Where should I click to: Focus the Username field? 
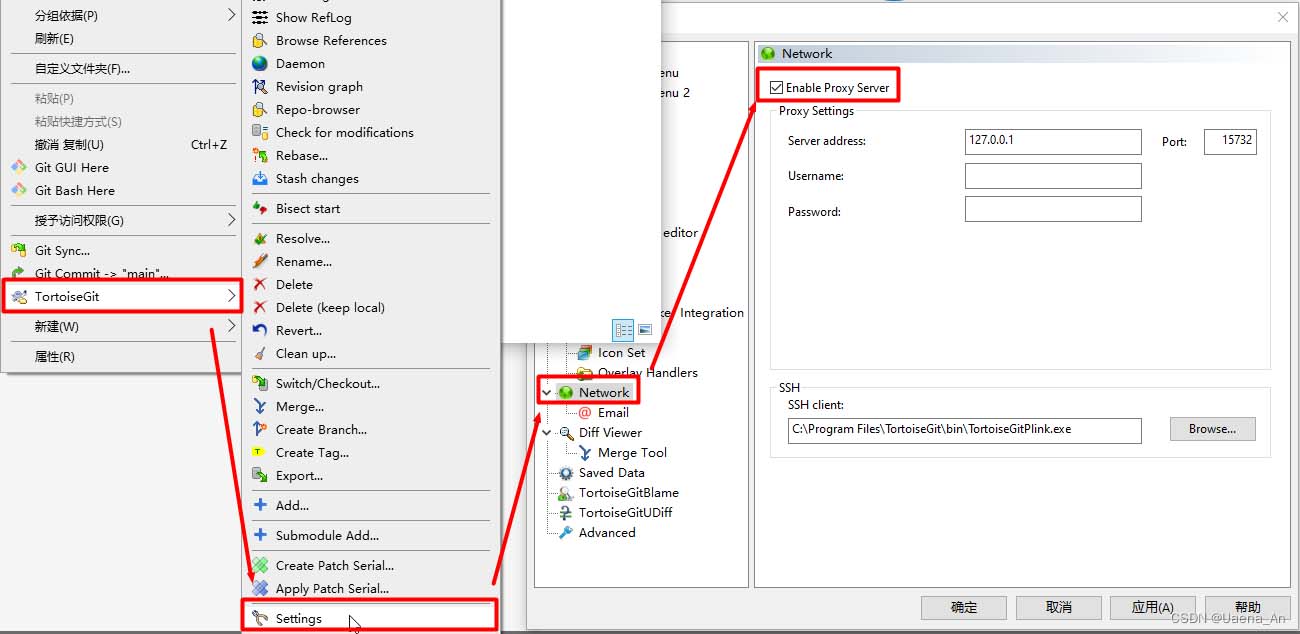[1053, 176]
